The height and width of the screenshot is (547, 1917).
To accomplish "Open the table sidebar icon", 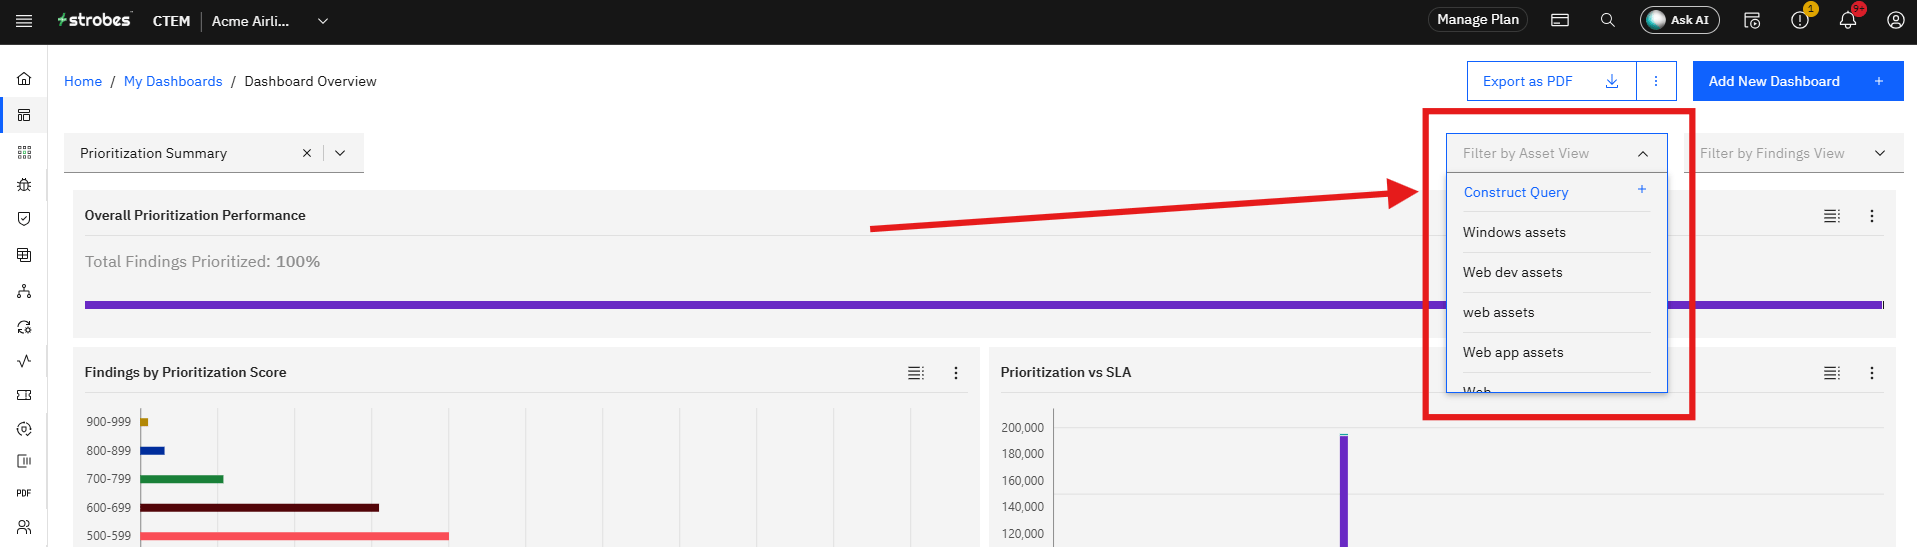I will point(24,255).
